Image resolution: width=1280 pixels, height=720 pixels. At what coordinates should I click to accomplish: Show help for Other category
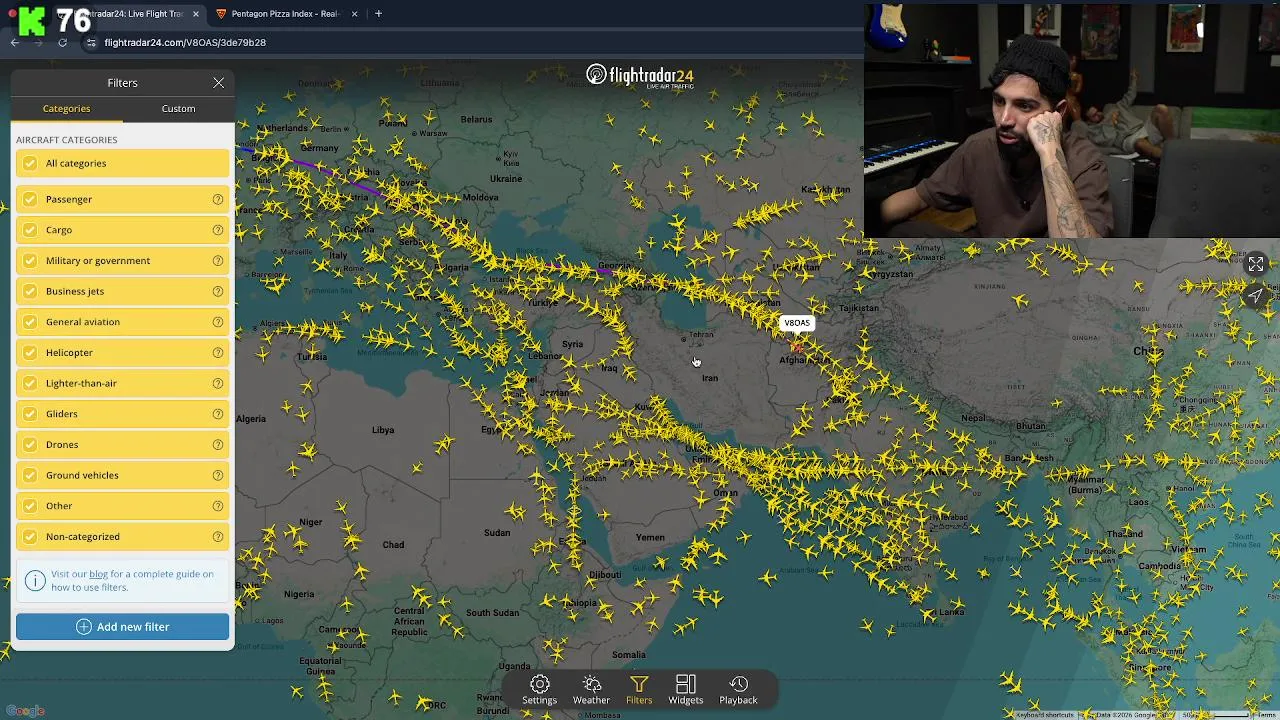(217, 506)
